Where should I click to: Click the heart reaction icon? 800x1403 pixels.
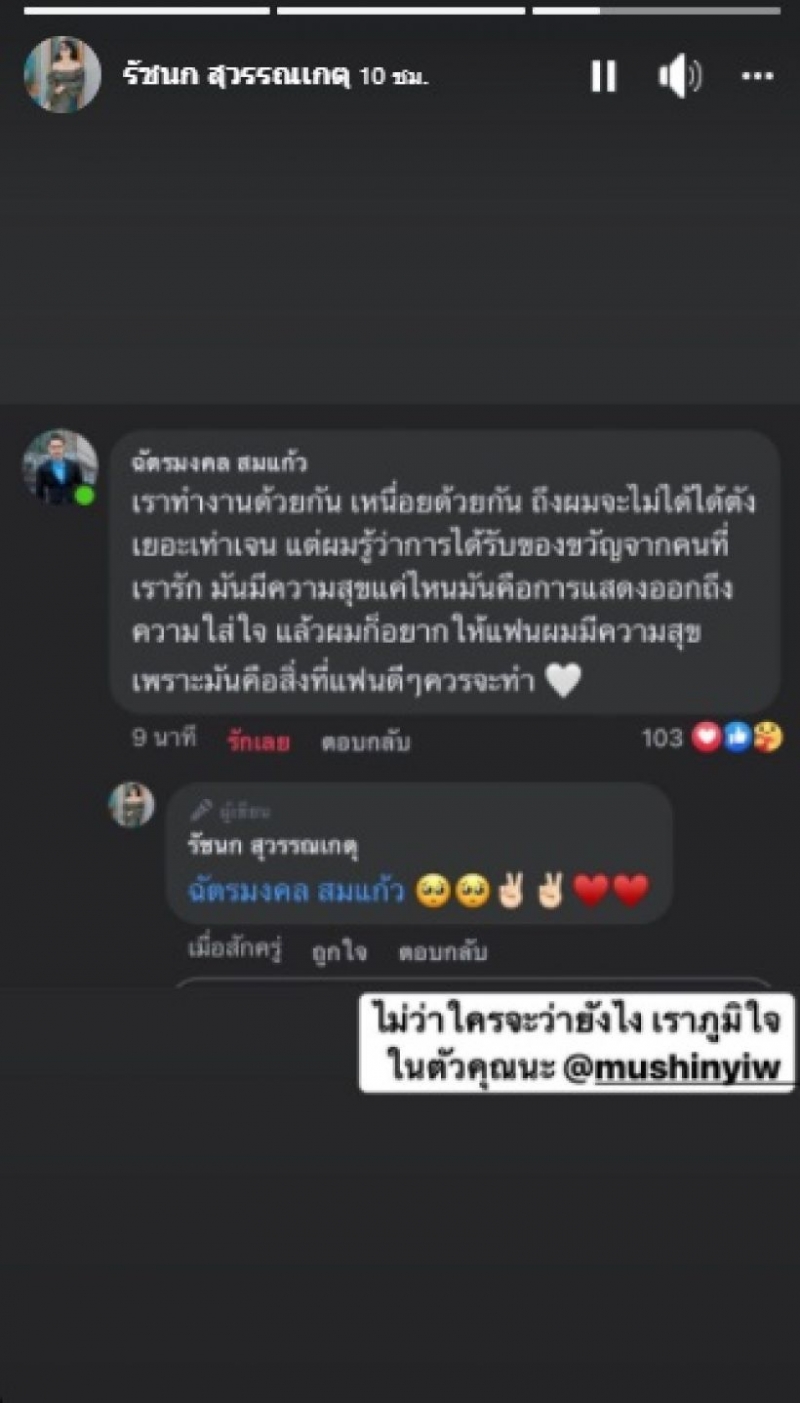point(706,739)
